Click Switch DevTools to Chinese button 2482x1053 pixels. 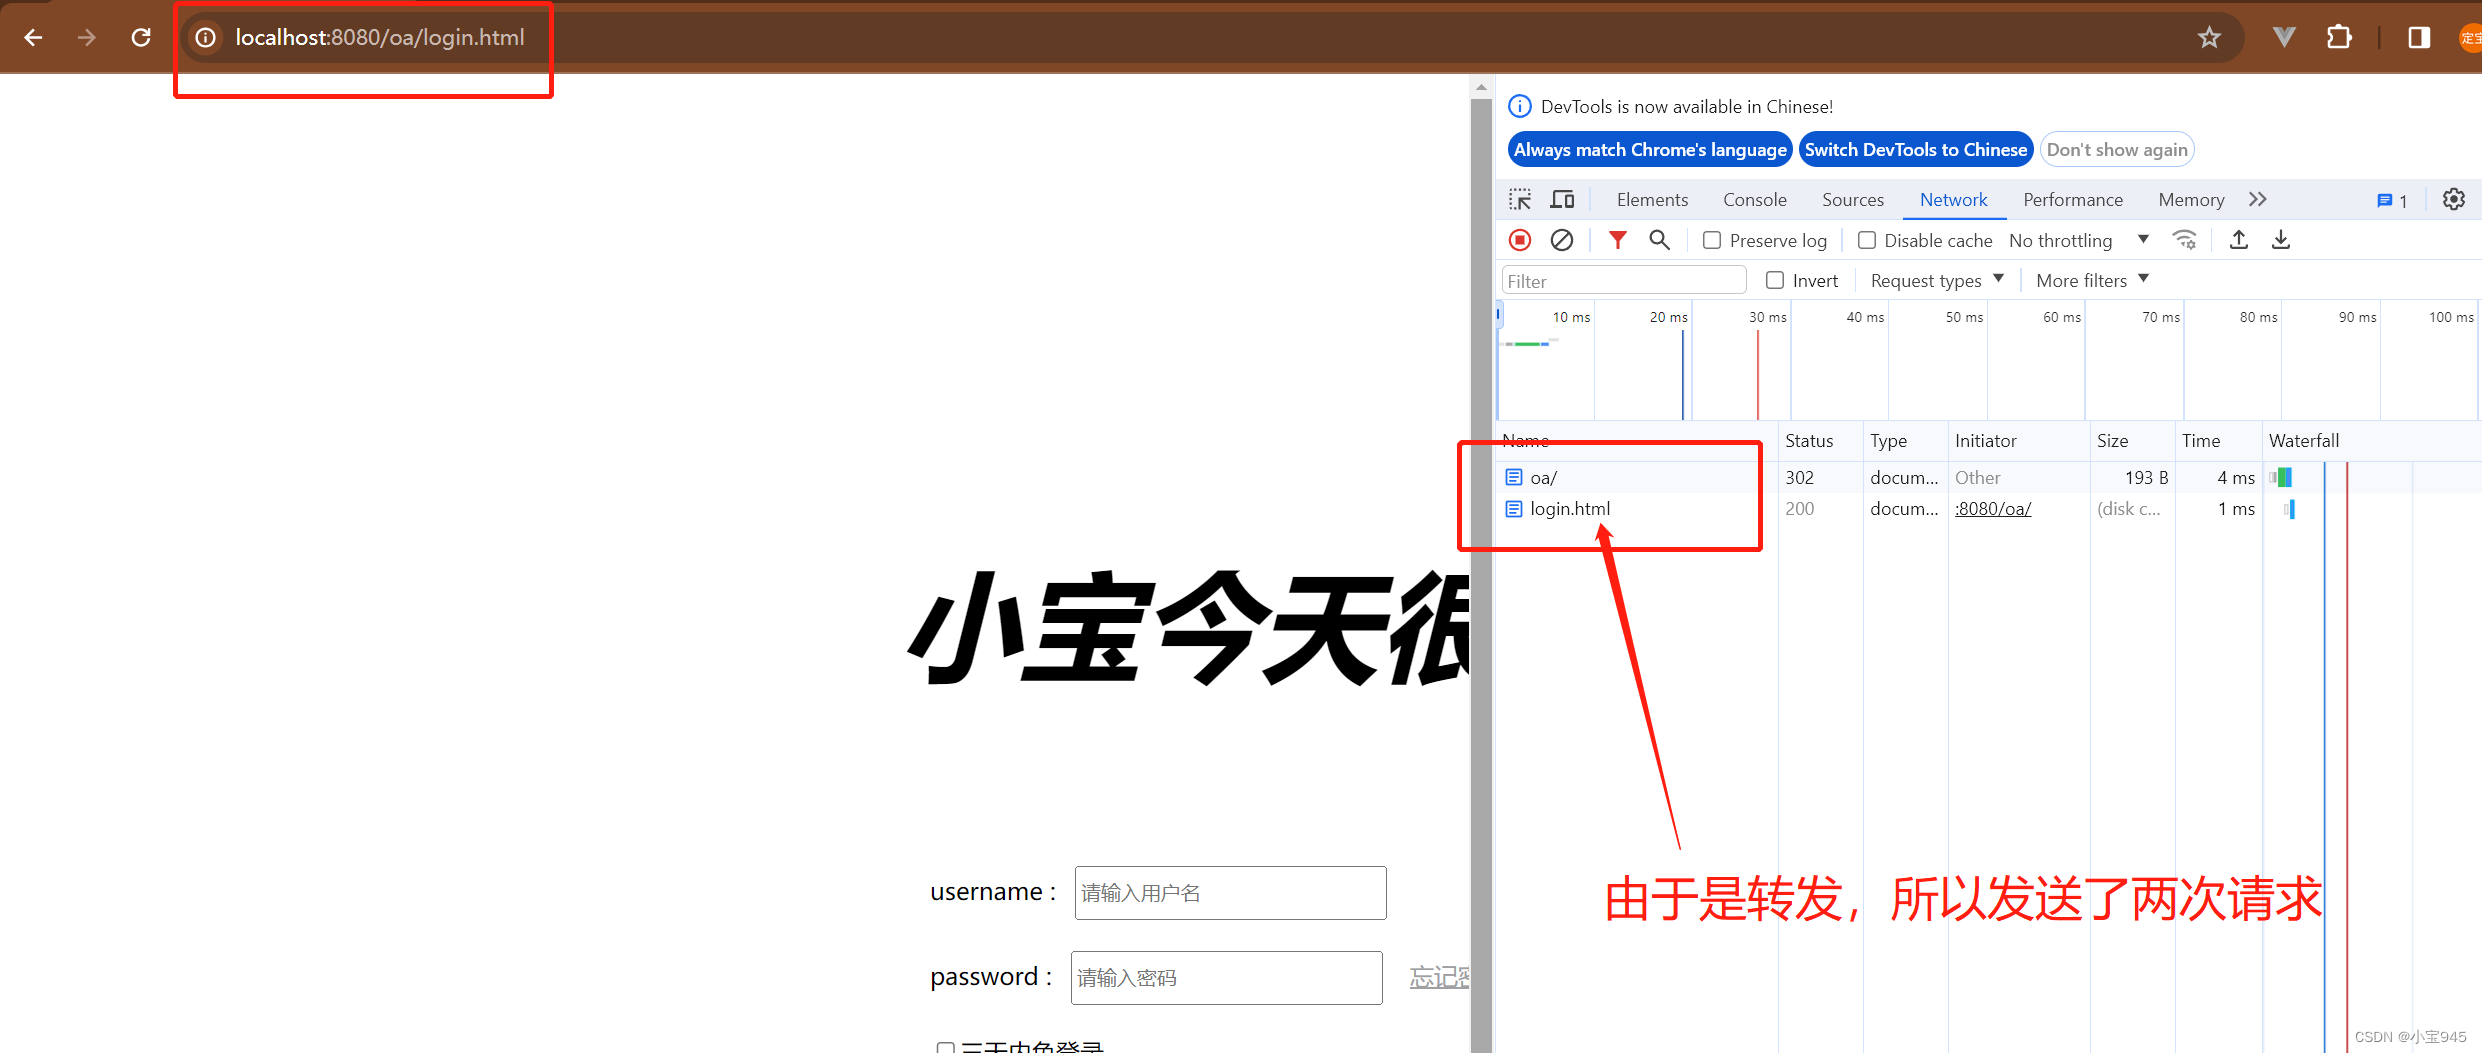1916,150
